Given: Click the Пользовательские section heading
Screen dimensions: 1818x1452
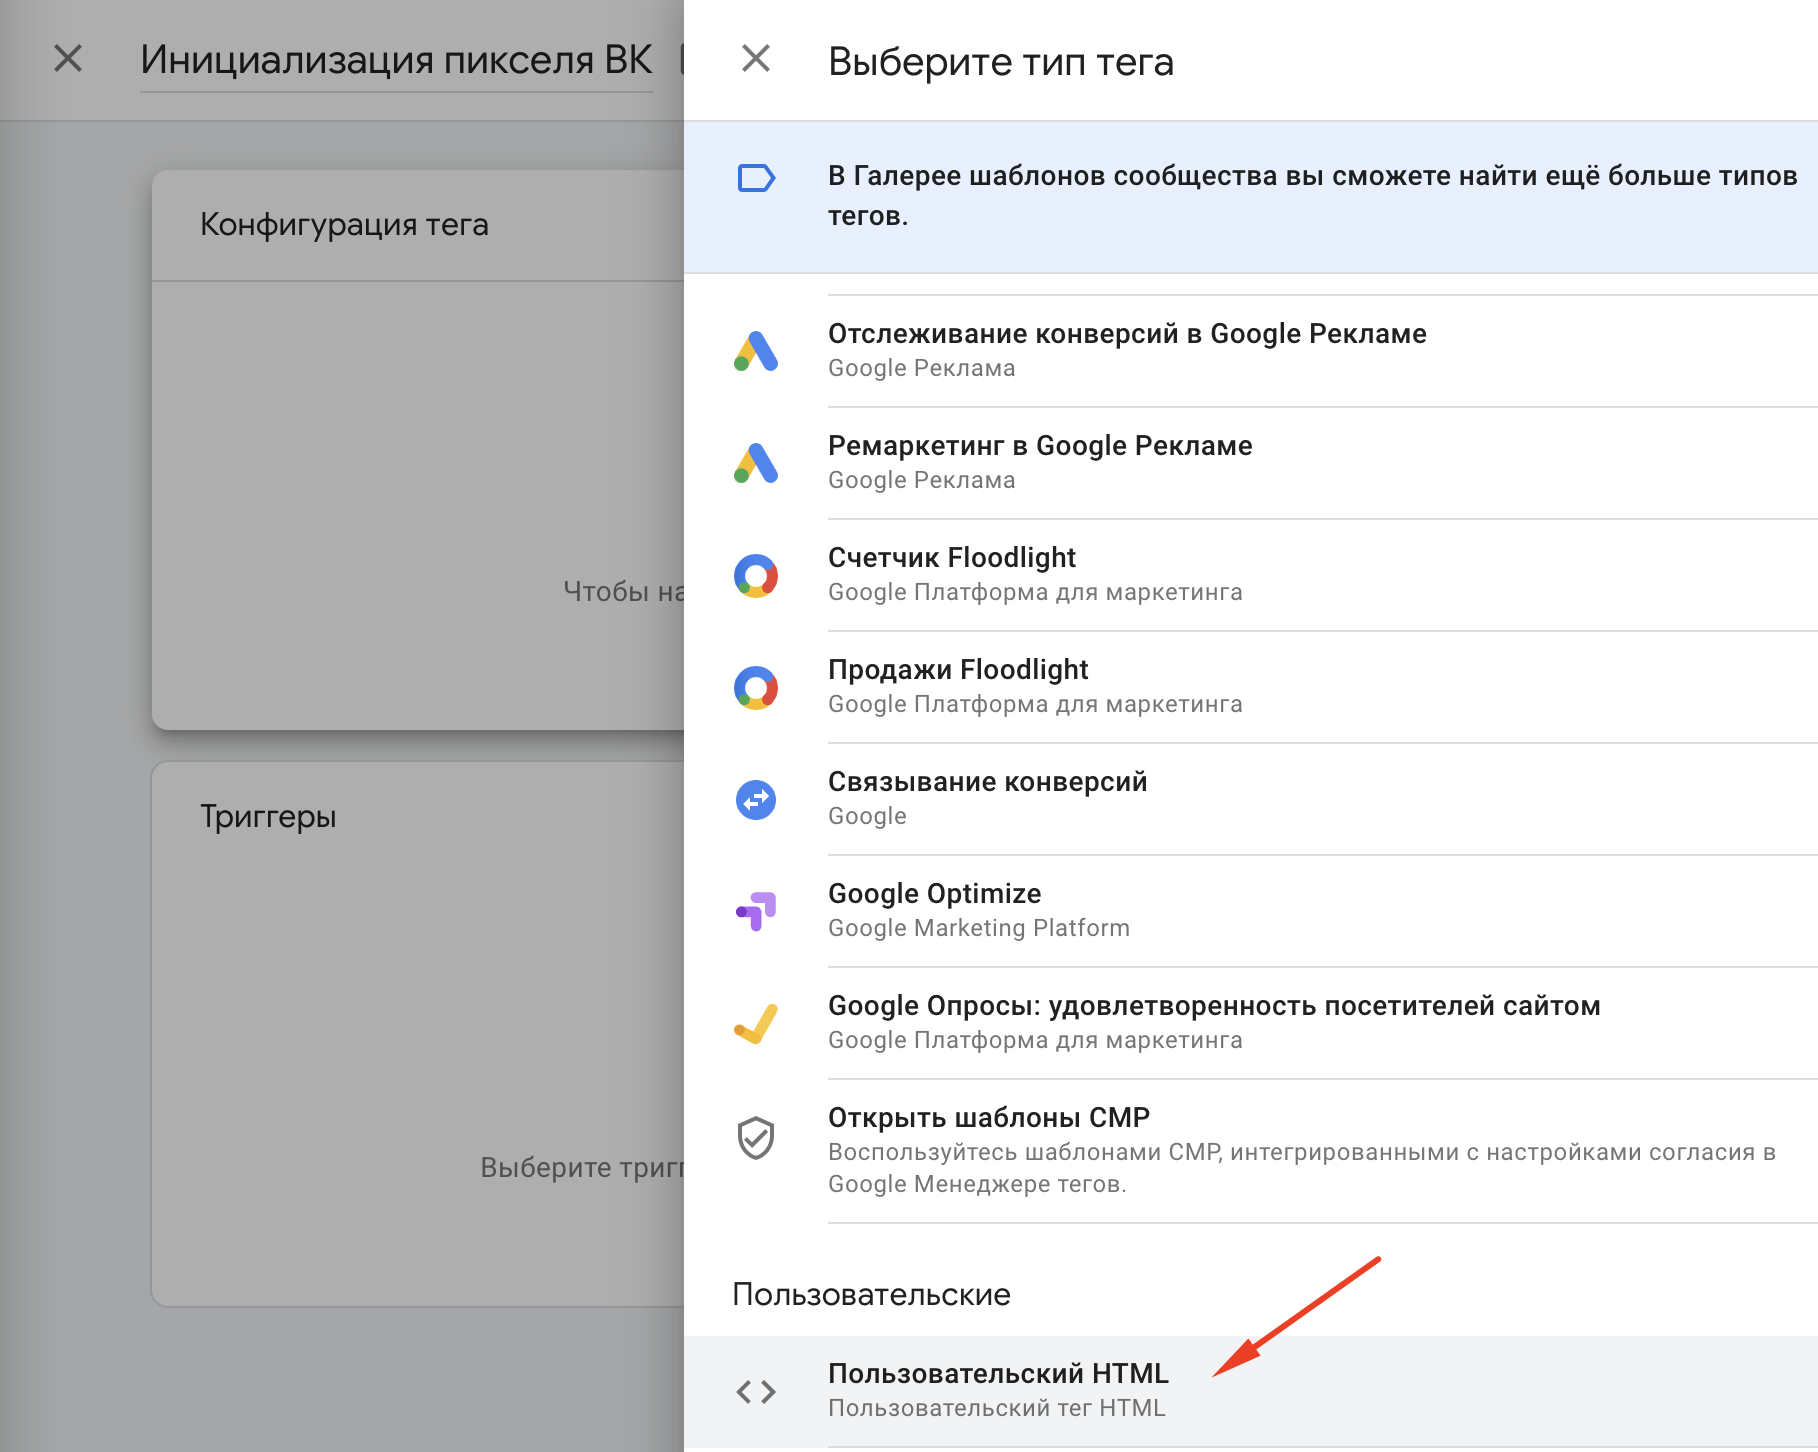Looking at the screenshot, I should coord(871,1294).
